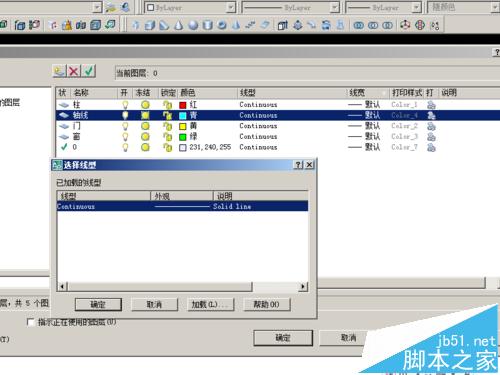Image resolution: width=500 pixels, height=375 pixels.
Task: Sort layers by 名称 column header
Action: [94, 93]
